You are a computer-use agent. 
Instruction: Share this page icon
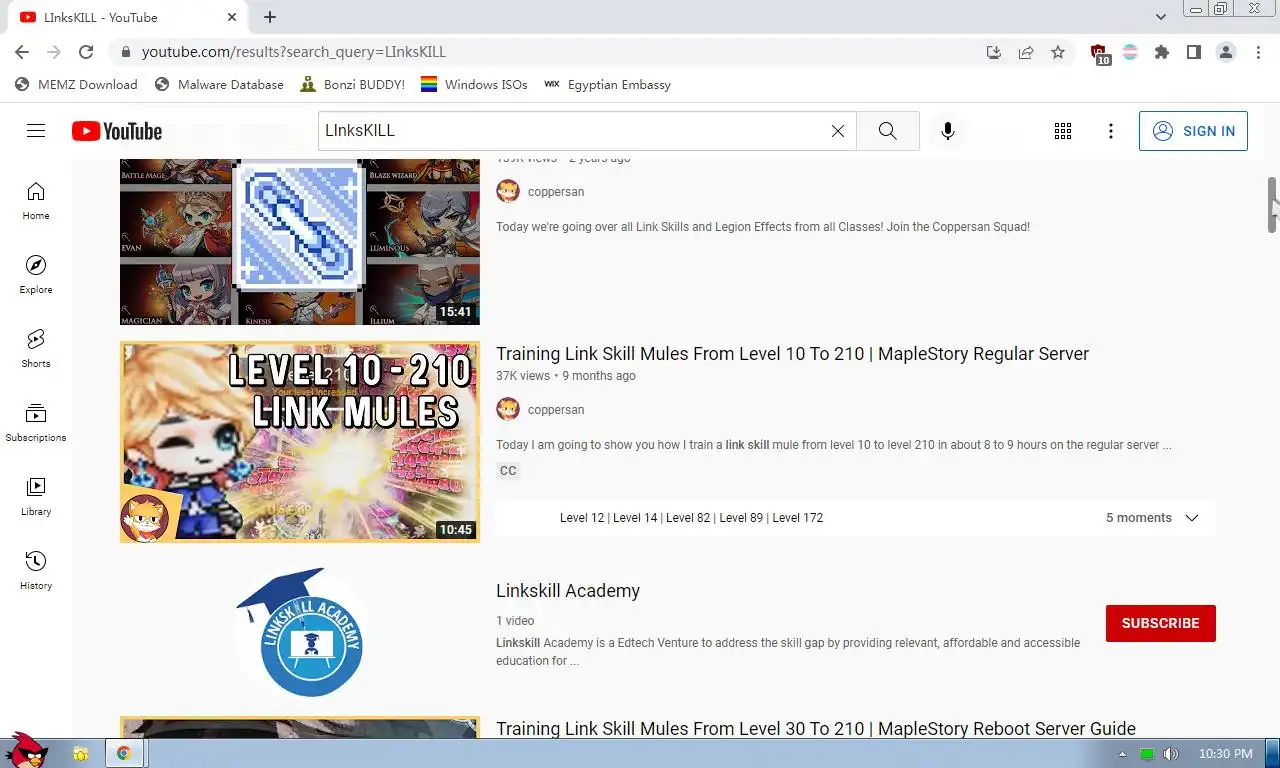point(1026,52)
